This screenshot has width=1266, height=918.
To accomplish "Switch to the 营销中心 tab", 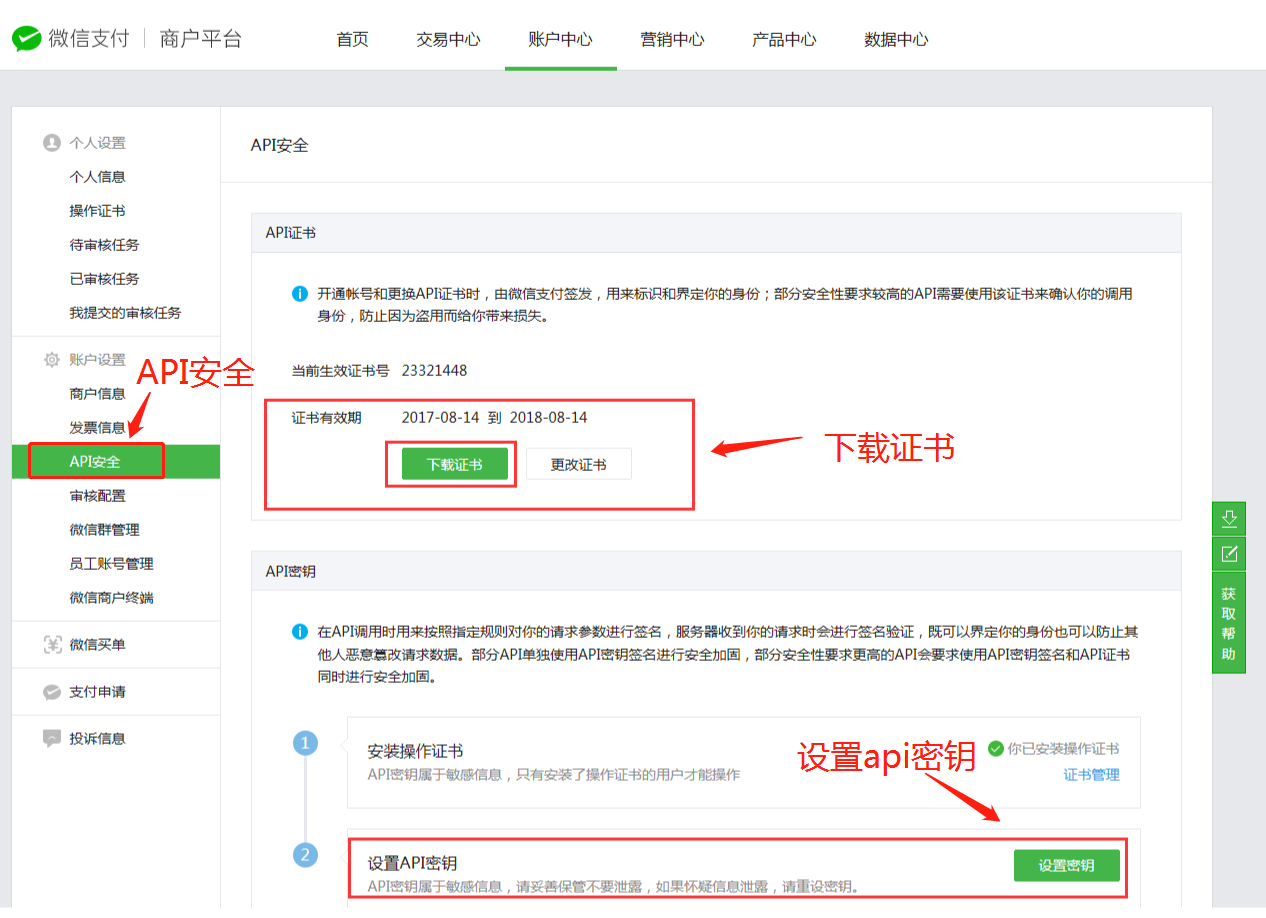I will click(x=672, y=40).
